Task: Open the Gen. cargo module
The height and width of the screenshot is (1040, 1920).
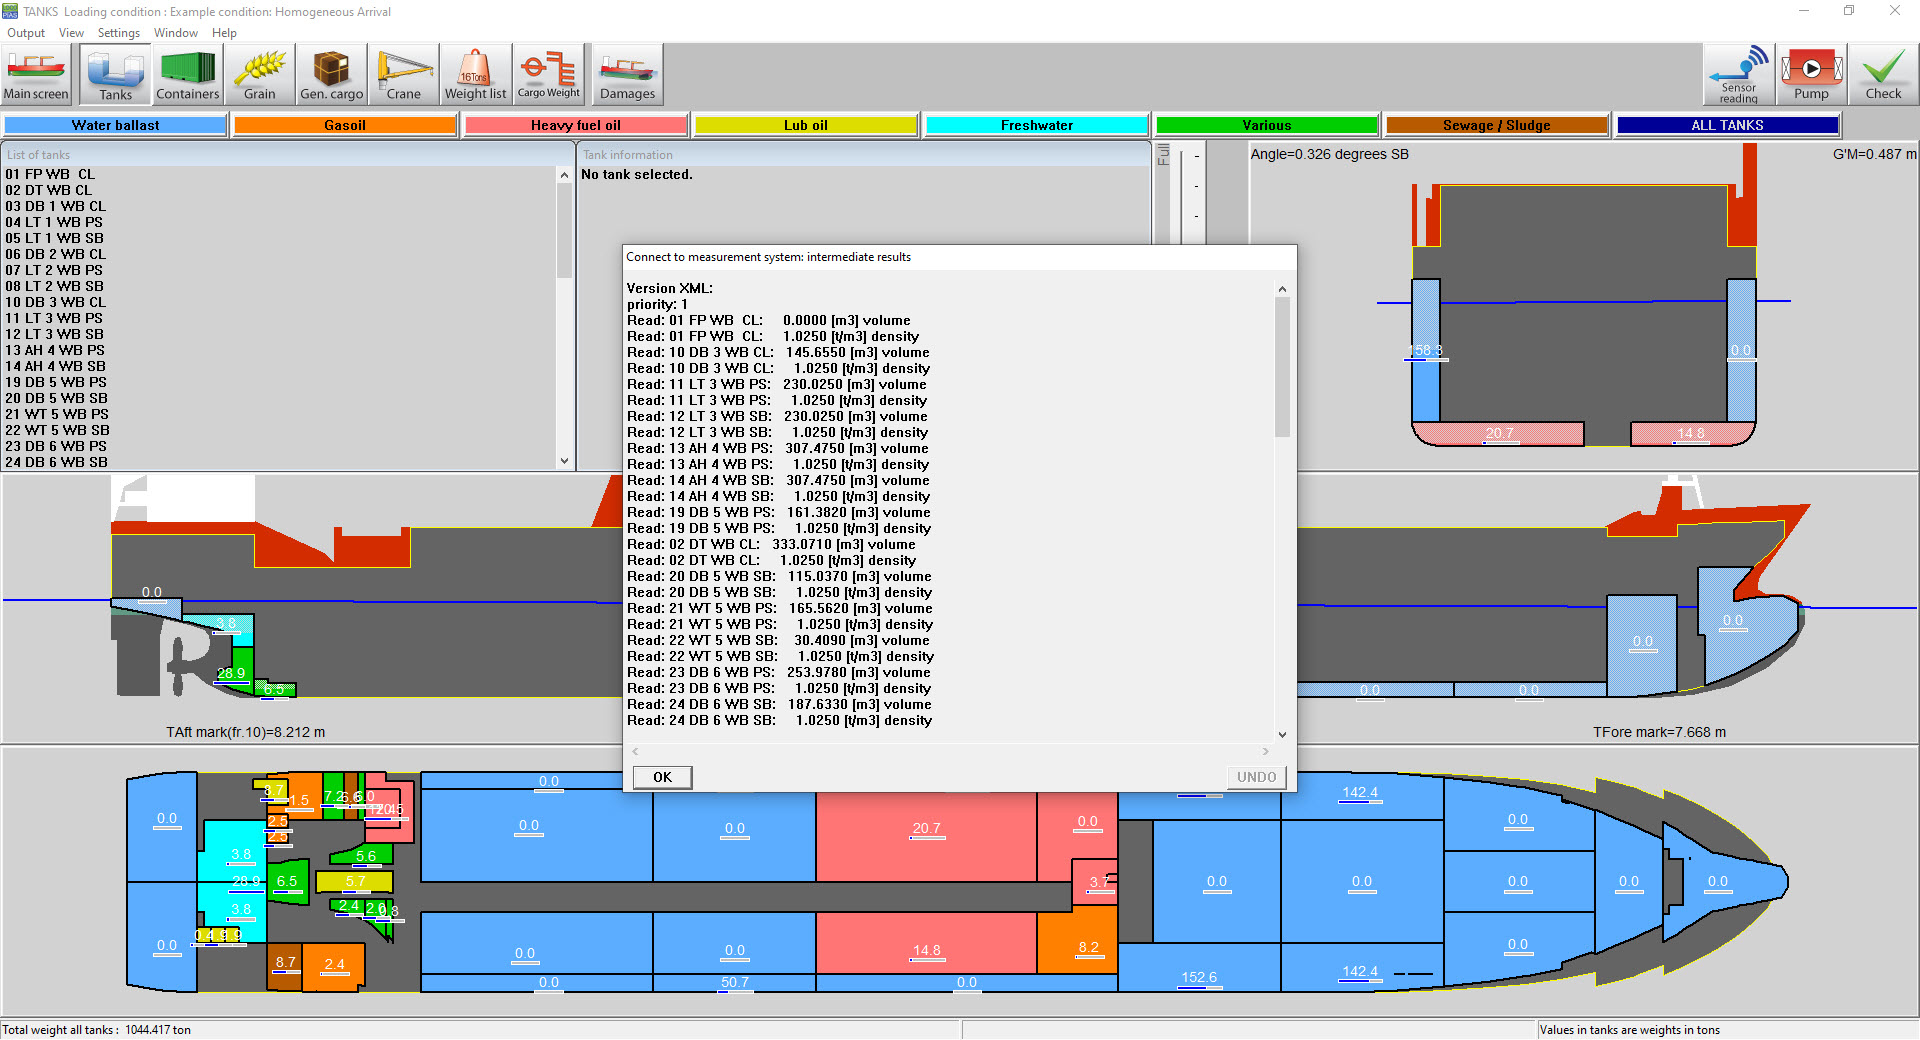Action: click(x=331, y=75)
